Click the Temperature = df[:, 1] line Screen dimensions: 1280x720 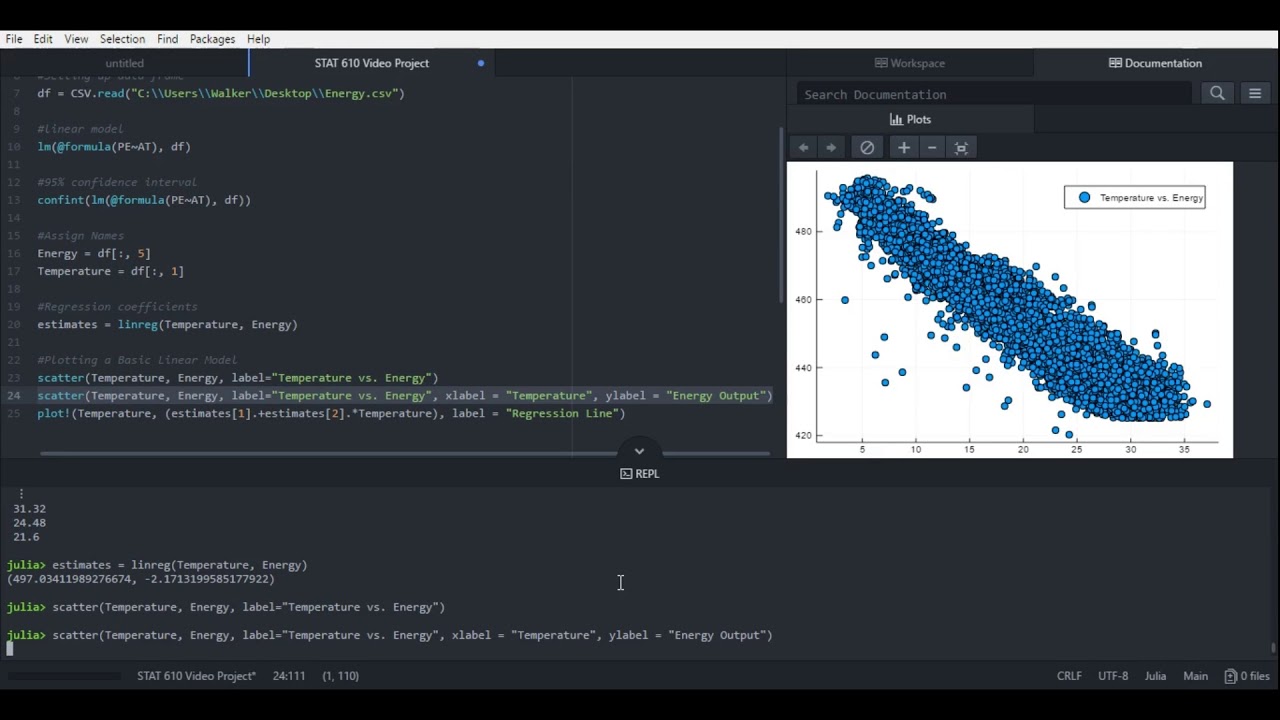(x=111, y=272)
